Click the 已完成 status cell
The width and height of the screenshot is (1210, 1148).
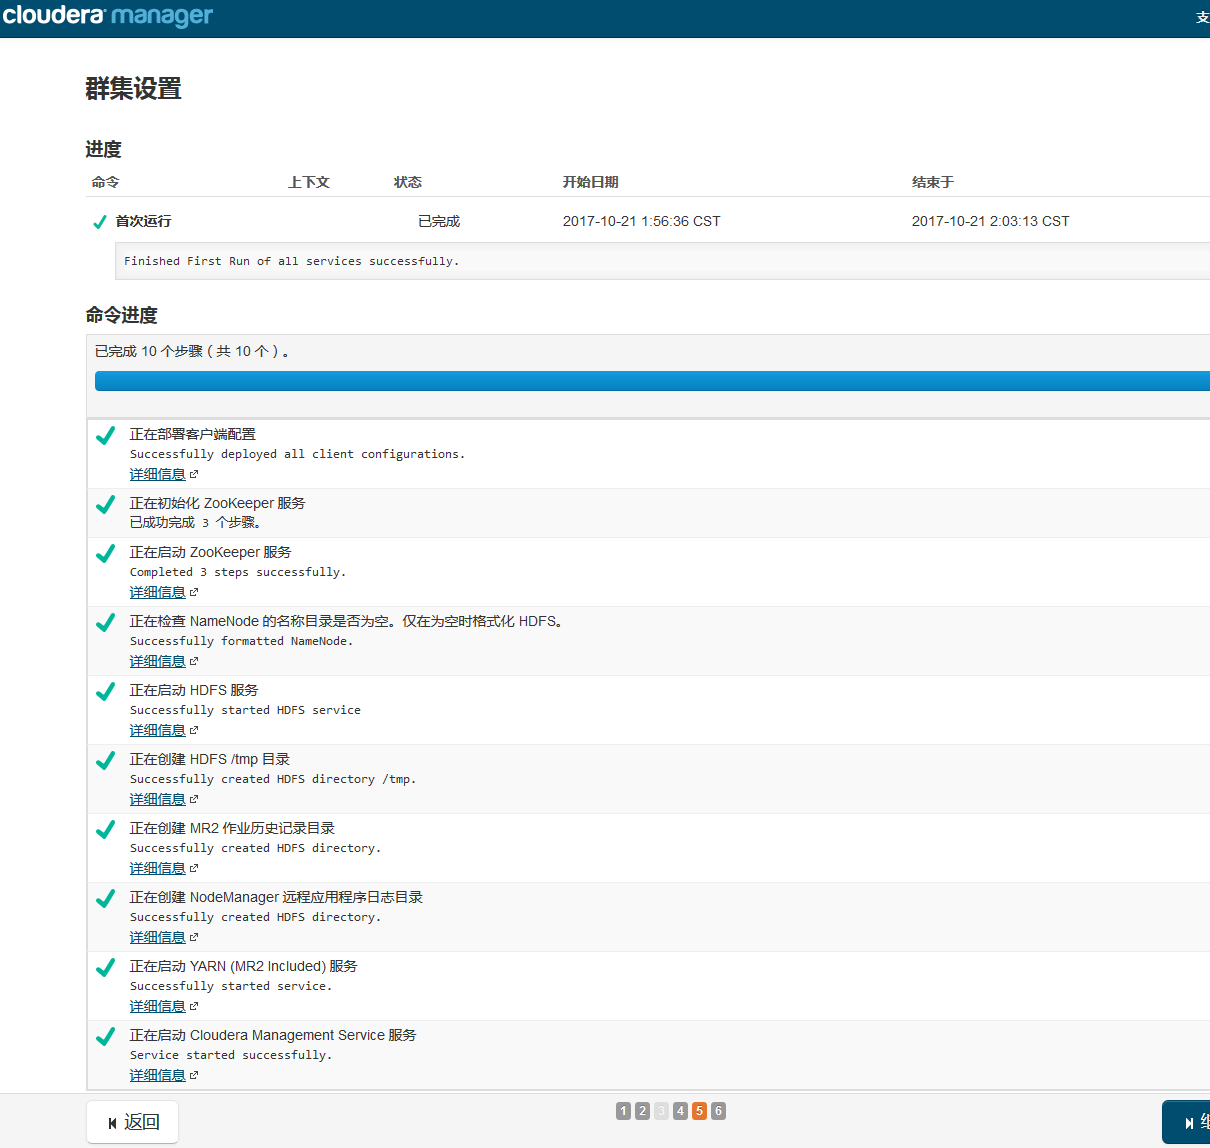coord(439,221)
